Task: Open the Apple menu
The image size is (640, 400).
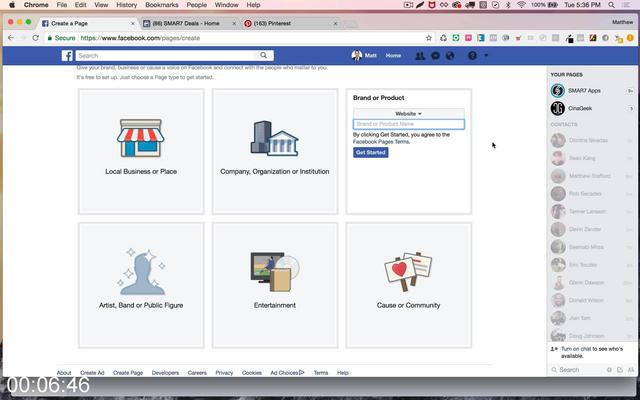Action: (x=12, y=5)
